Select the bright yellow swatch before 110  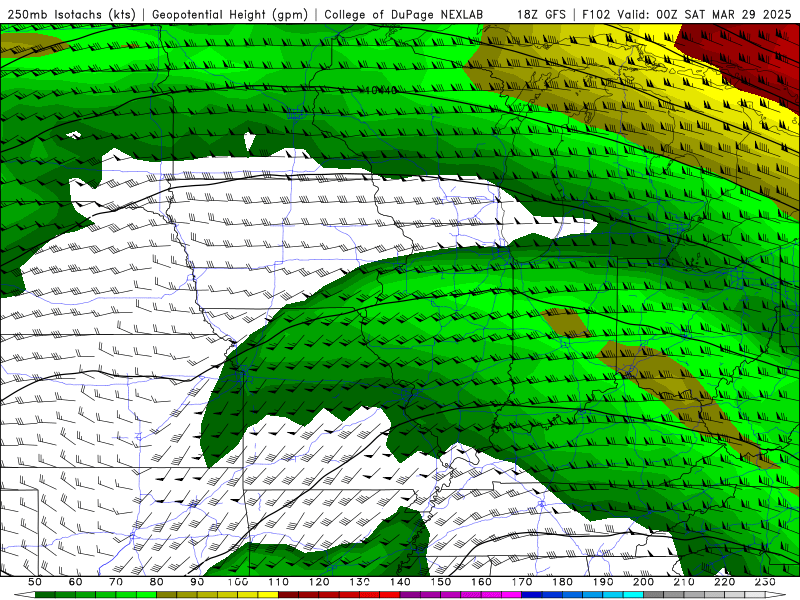tap(268, 594)
